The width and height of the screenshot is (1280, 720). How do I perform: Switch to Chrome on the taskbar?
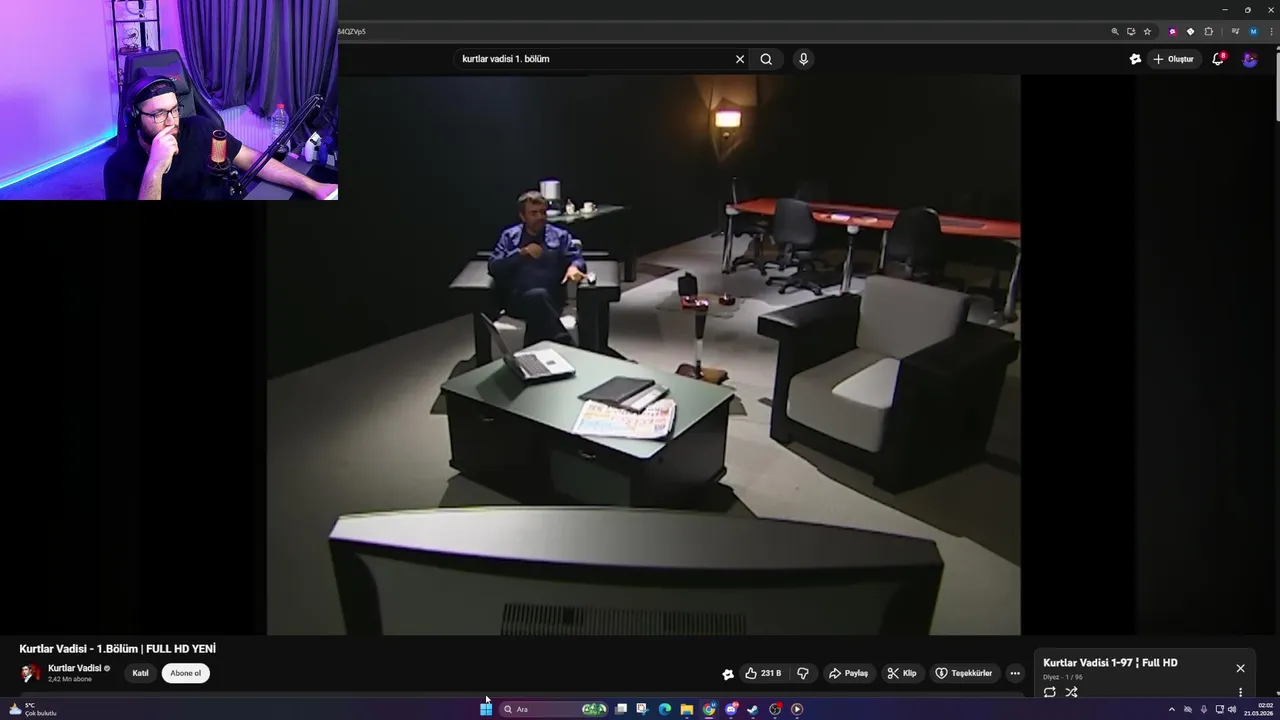pos(709,709)
